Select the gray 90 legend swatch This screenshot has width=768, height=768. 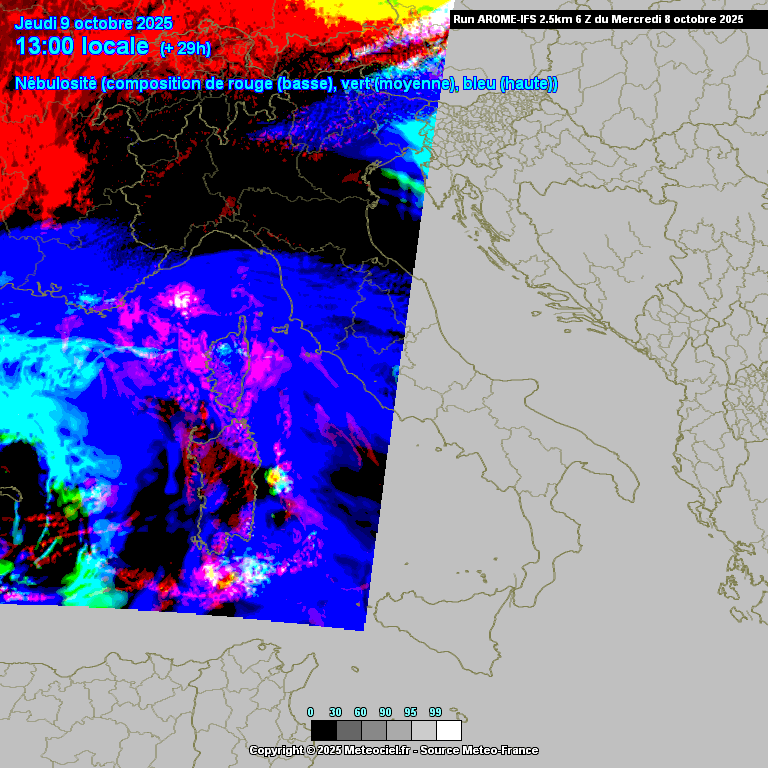pos(398,730)
